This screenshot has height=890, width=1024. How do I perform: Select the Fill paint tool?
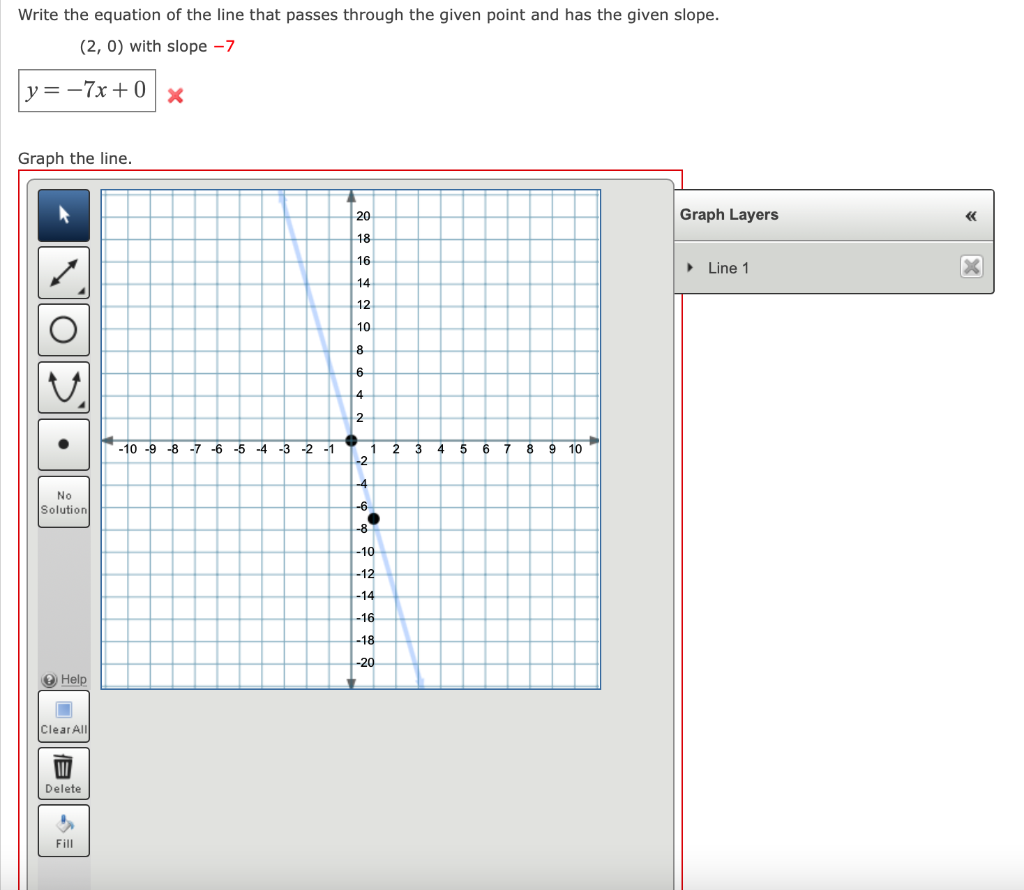pos(63,828)
